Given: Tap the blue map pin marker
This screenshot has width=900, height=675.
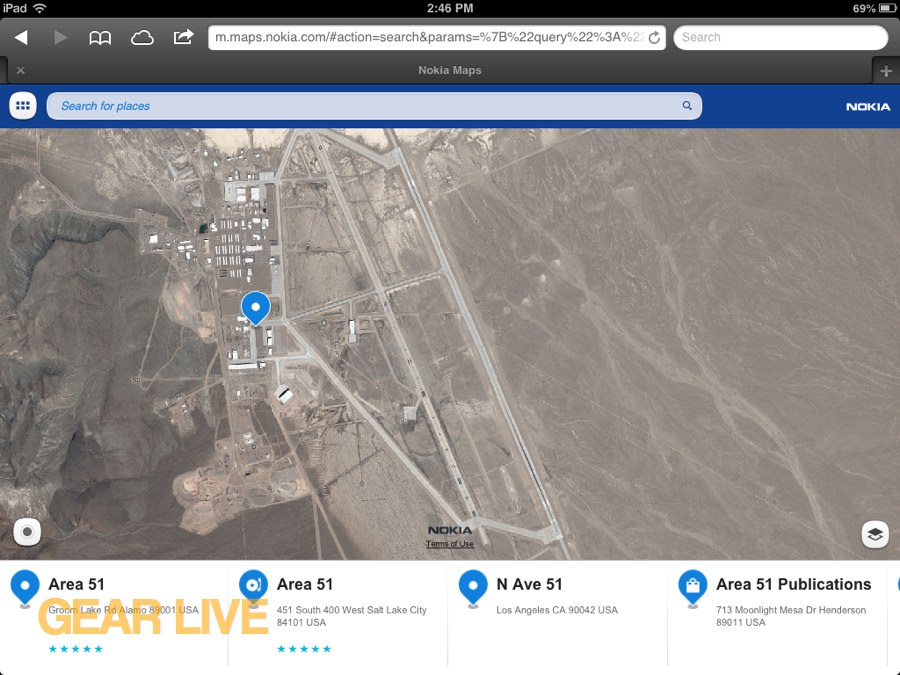Looking at the screenshot, I should tap(255, 308).
